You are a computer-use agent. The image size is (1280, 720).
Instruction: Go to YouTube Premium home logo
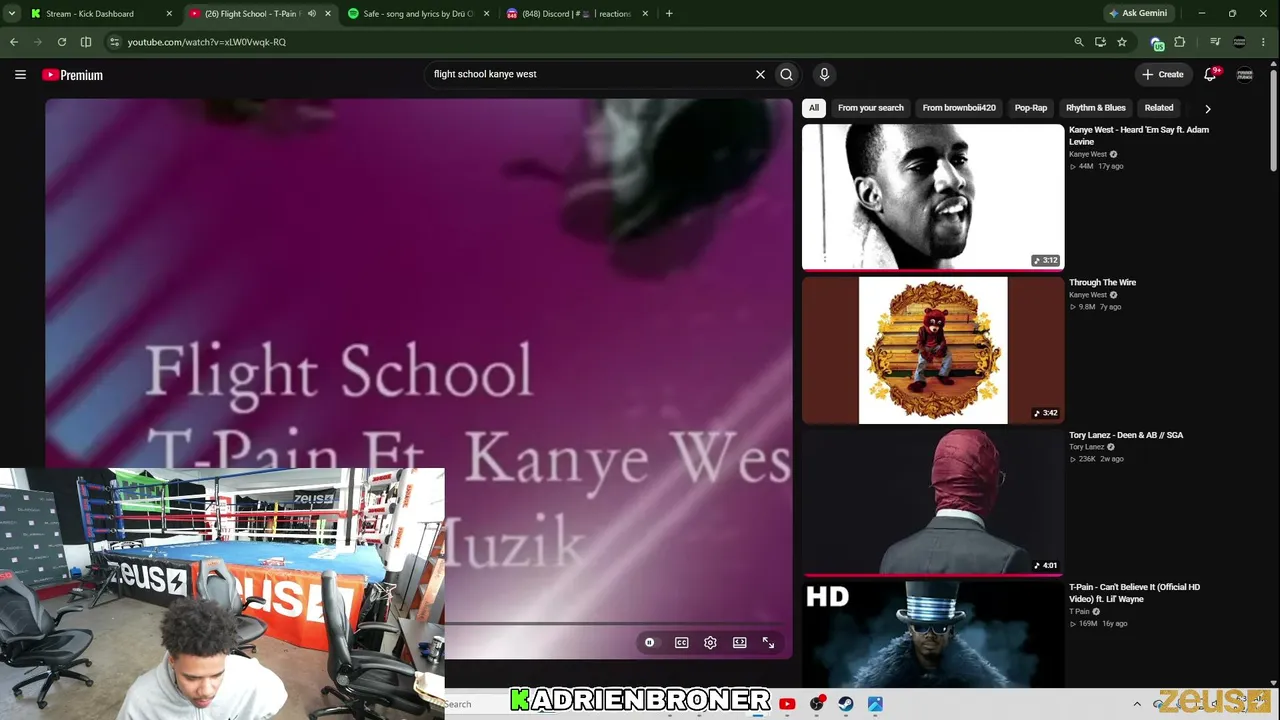pos(72,75)
